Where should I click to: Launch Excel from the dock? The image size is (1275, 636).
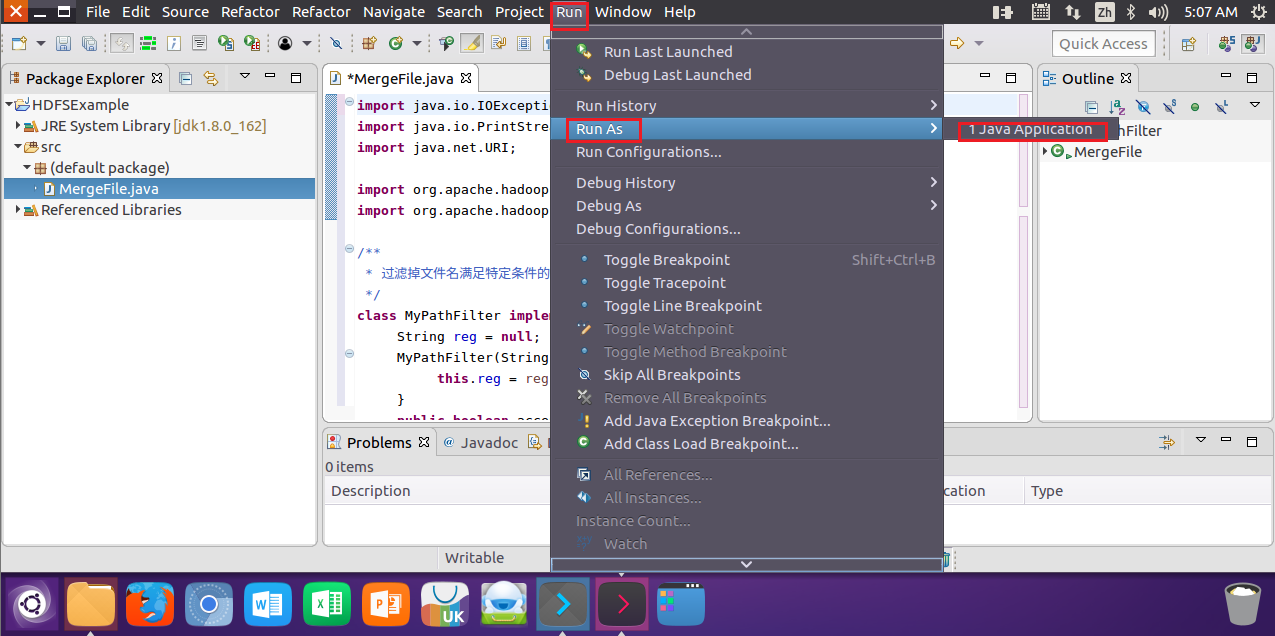coord(327,604)
